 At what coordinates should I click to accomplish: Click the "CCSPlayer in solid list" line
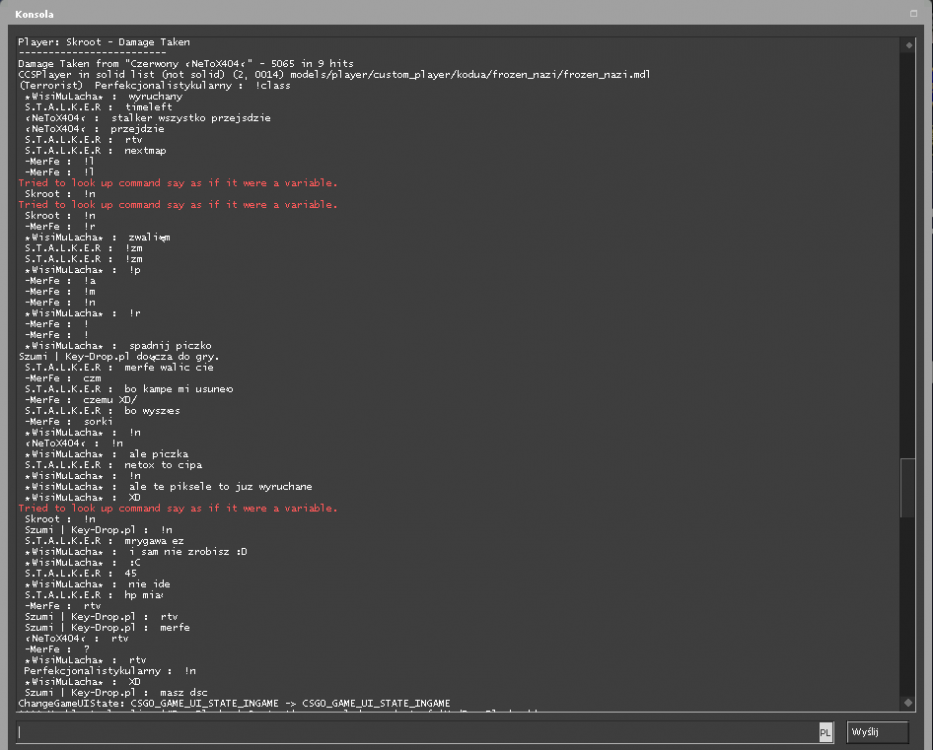334,74
